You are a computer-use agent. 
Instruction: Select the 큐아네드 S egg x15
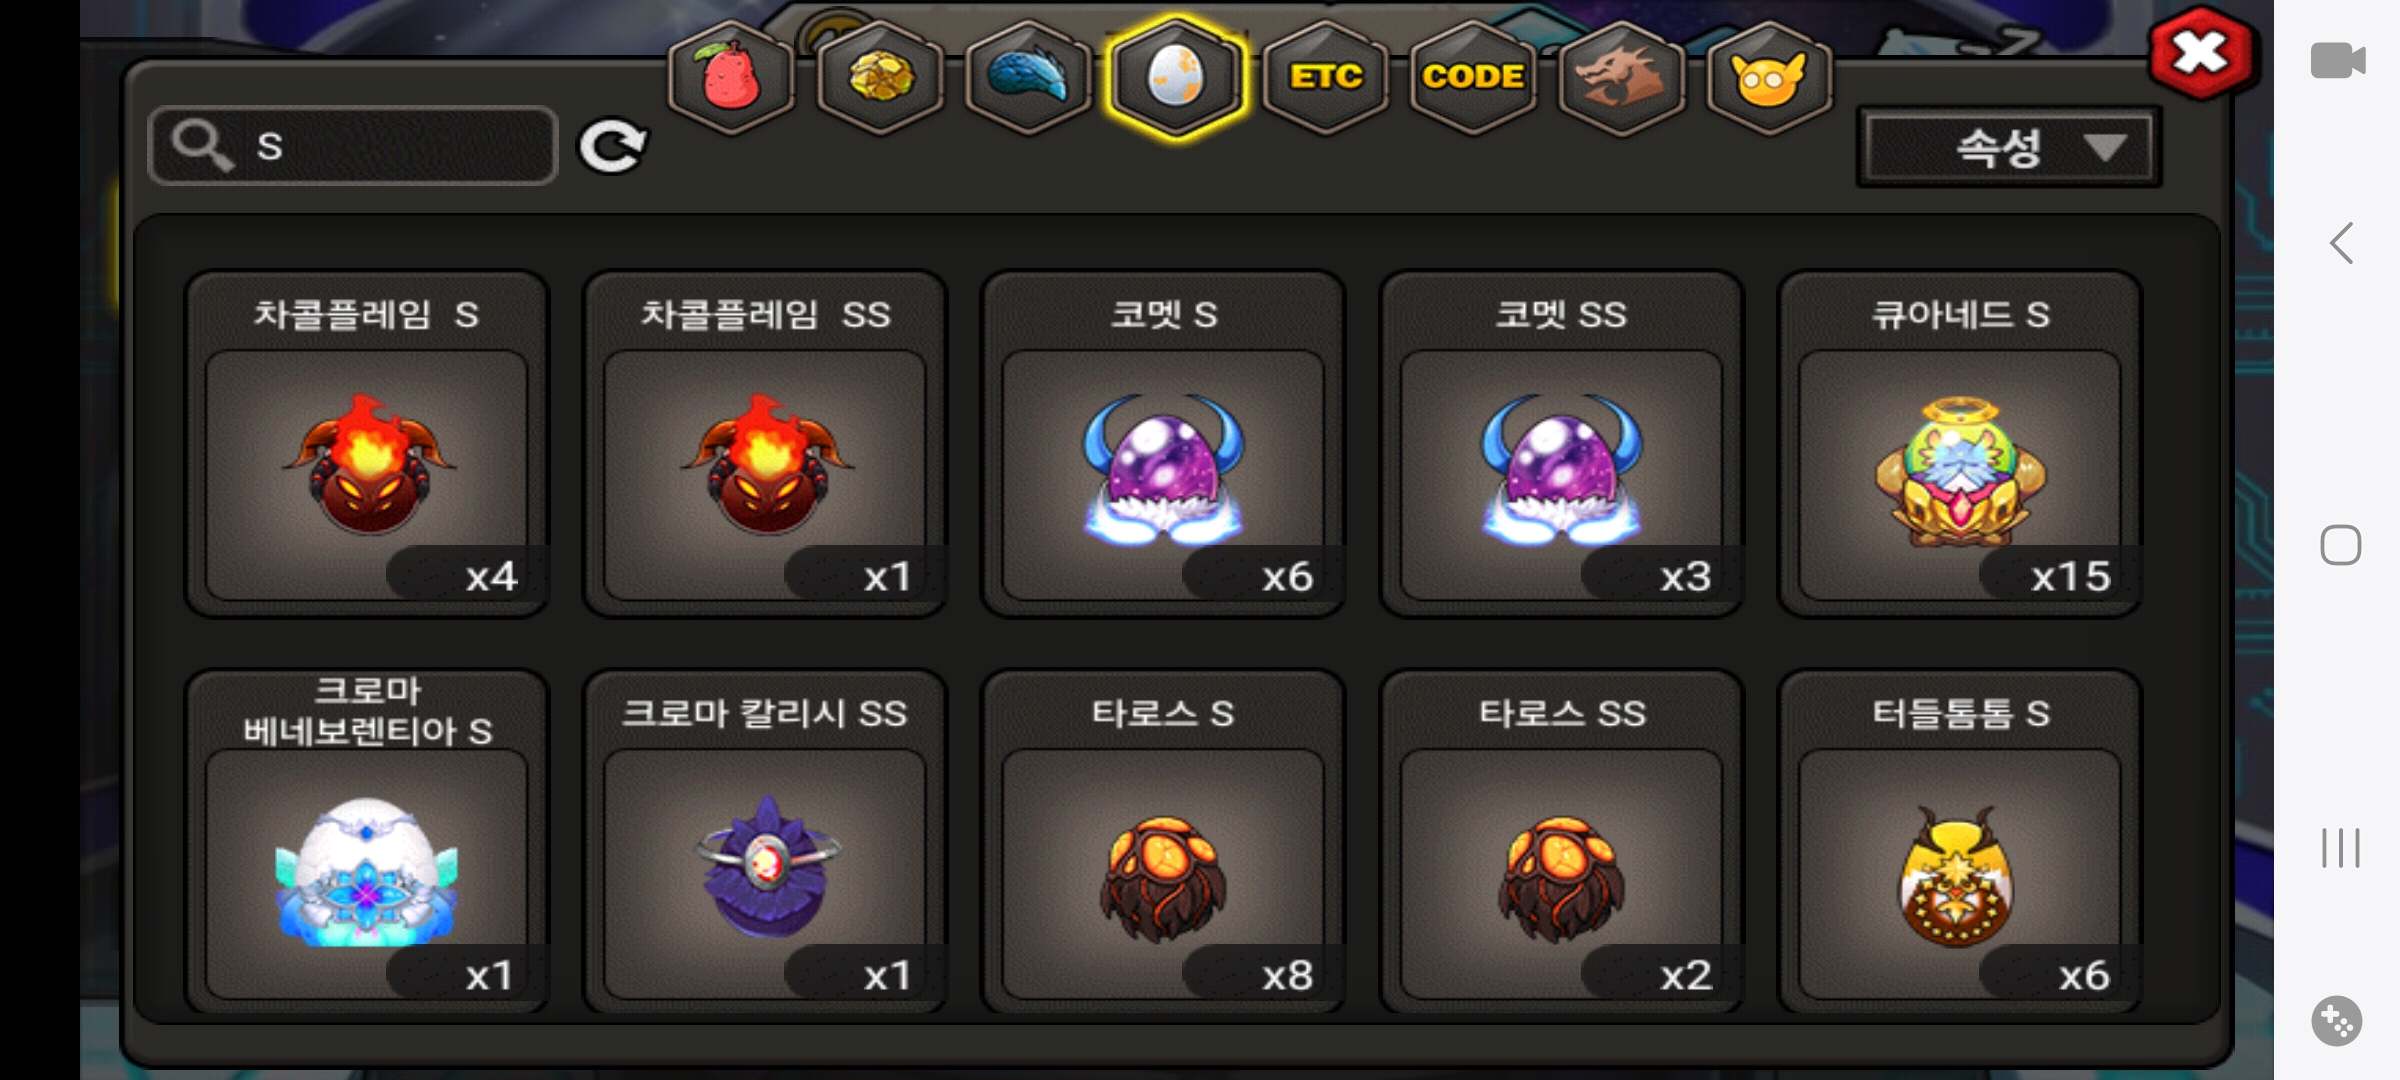pyautogui.click(x=1959, y=443)
